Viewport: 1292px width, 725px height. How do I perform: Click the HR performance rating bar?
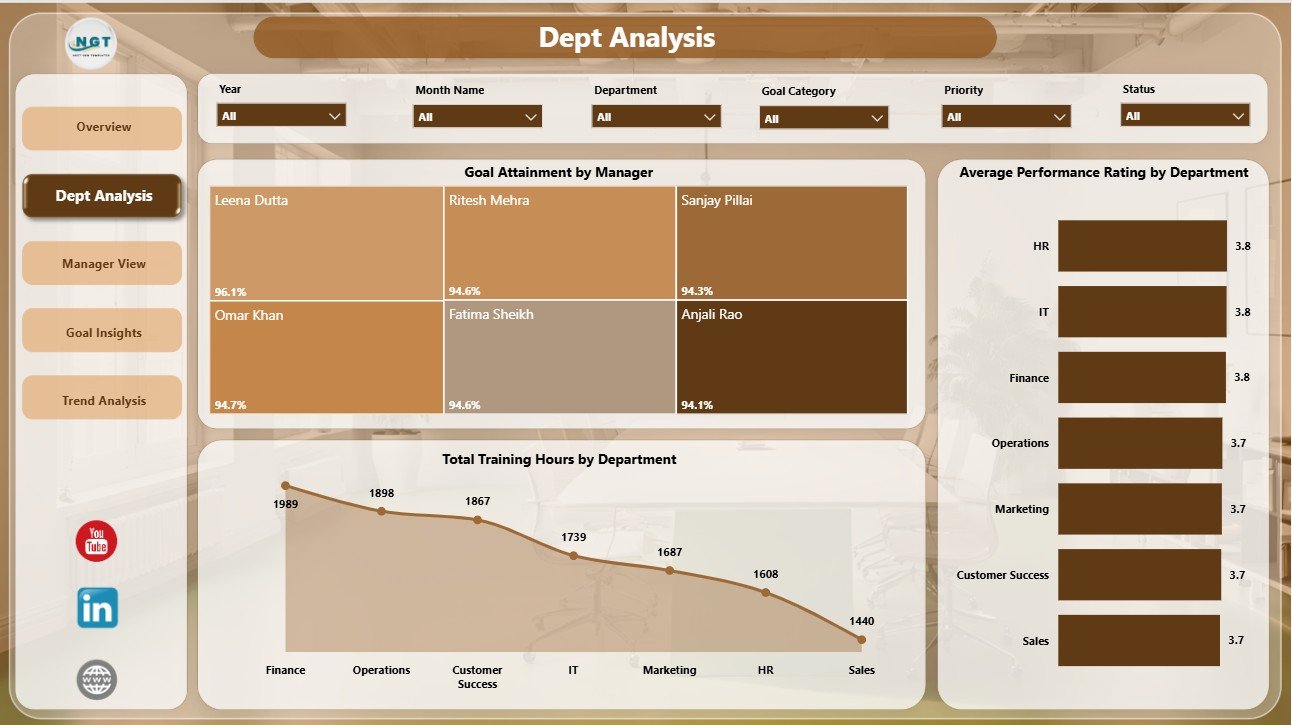[x=1142, y=246]
